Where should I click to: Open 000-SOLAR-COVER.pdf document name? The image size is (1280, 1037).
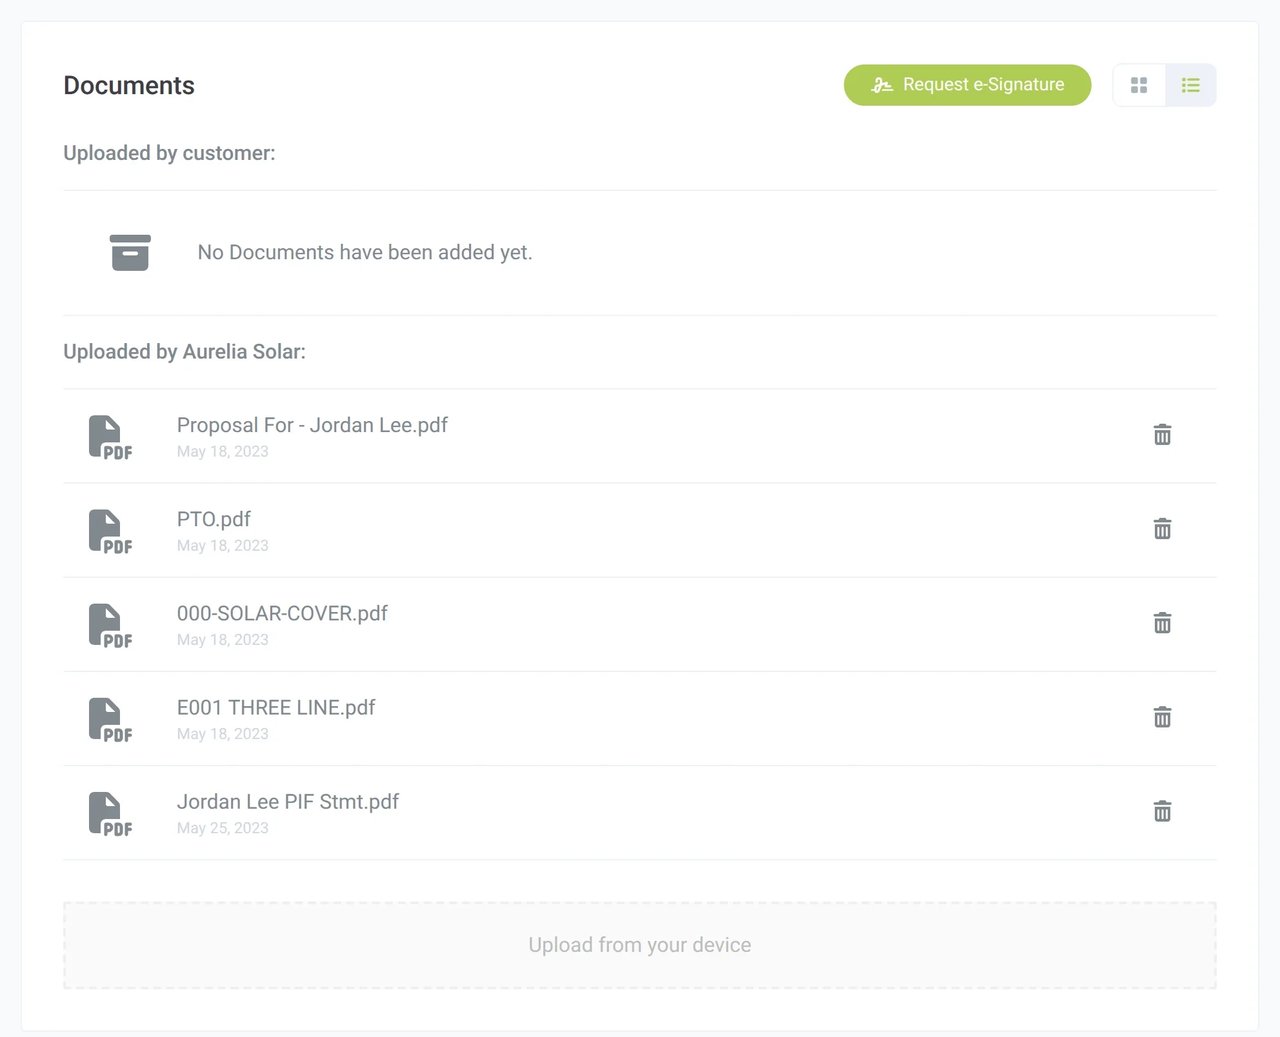point(282,613)
